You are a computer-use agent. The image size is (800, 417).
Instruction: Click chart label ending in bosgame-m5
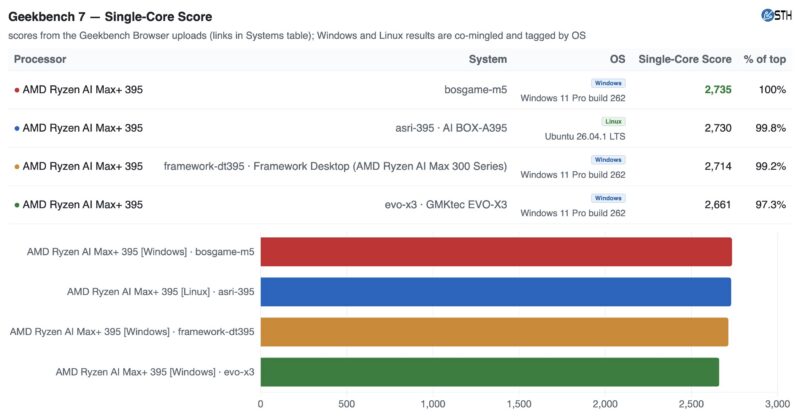(140, 252)
